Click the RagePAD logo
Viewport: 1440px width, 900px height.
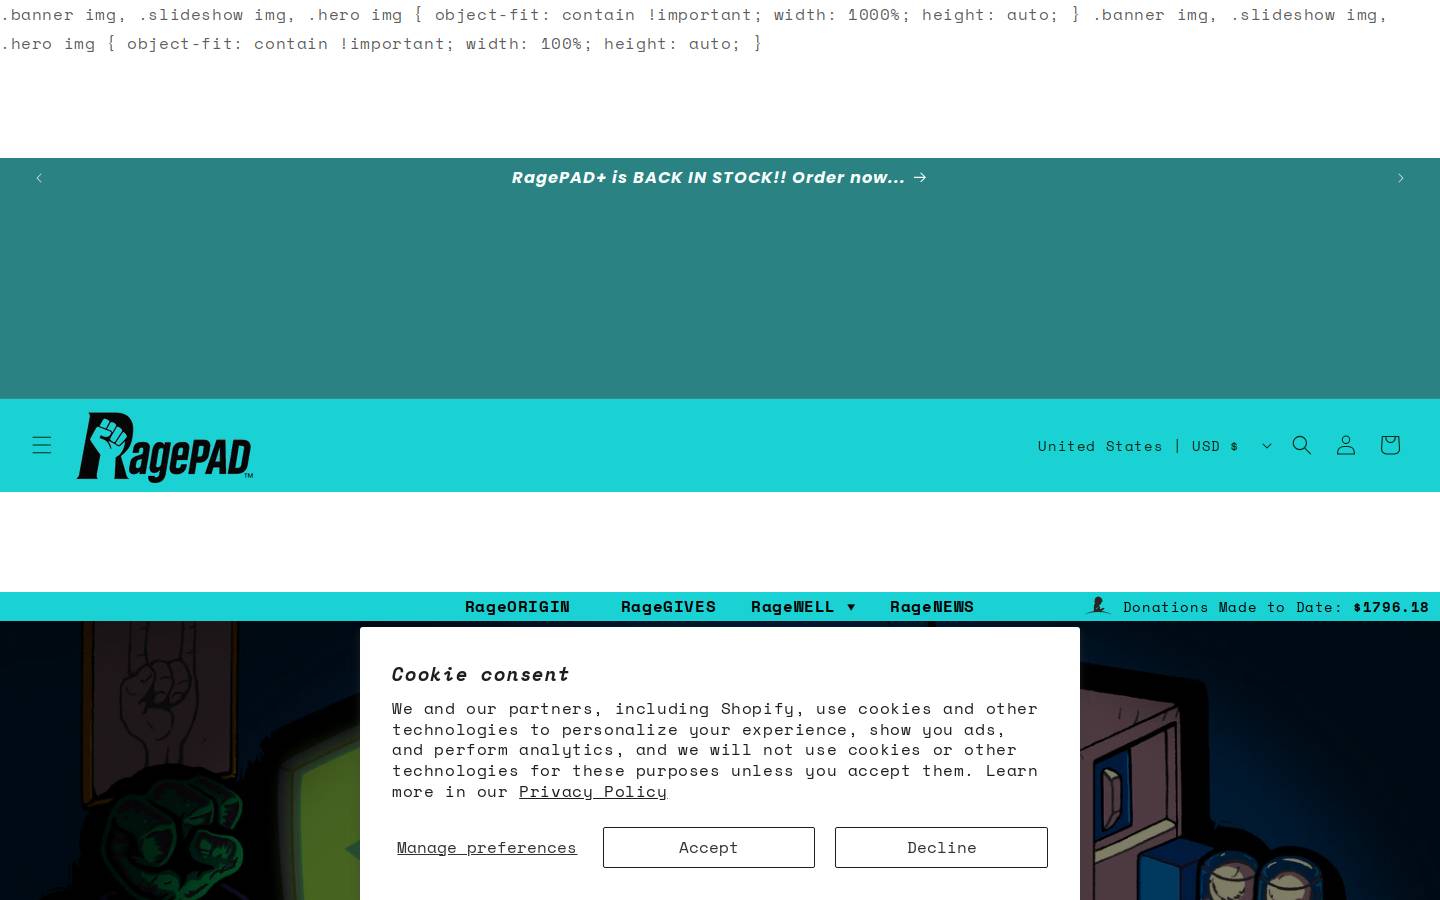pyautogui.click(x=165, y=446)
